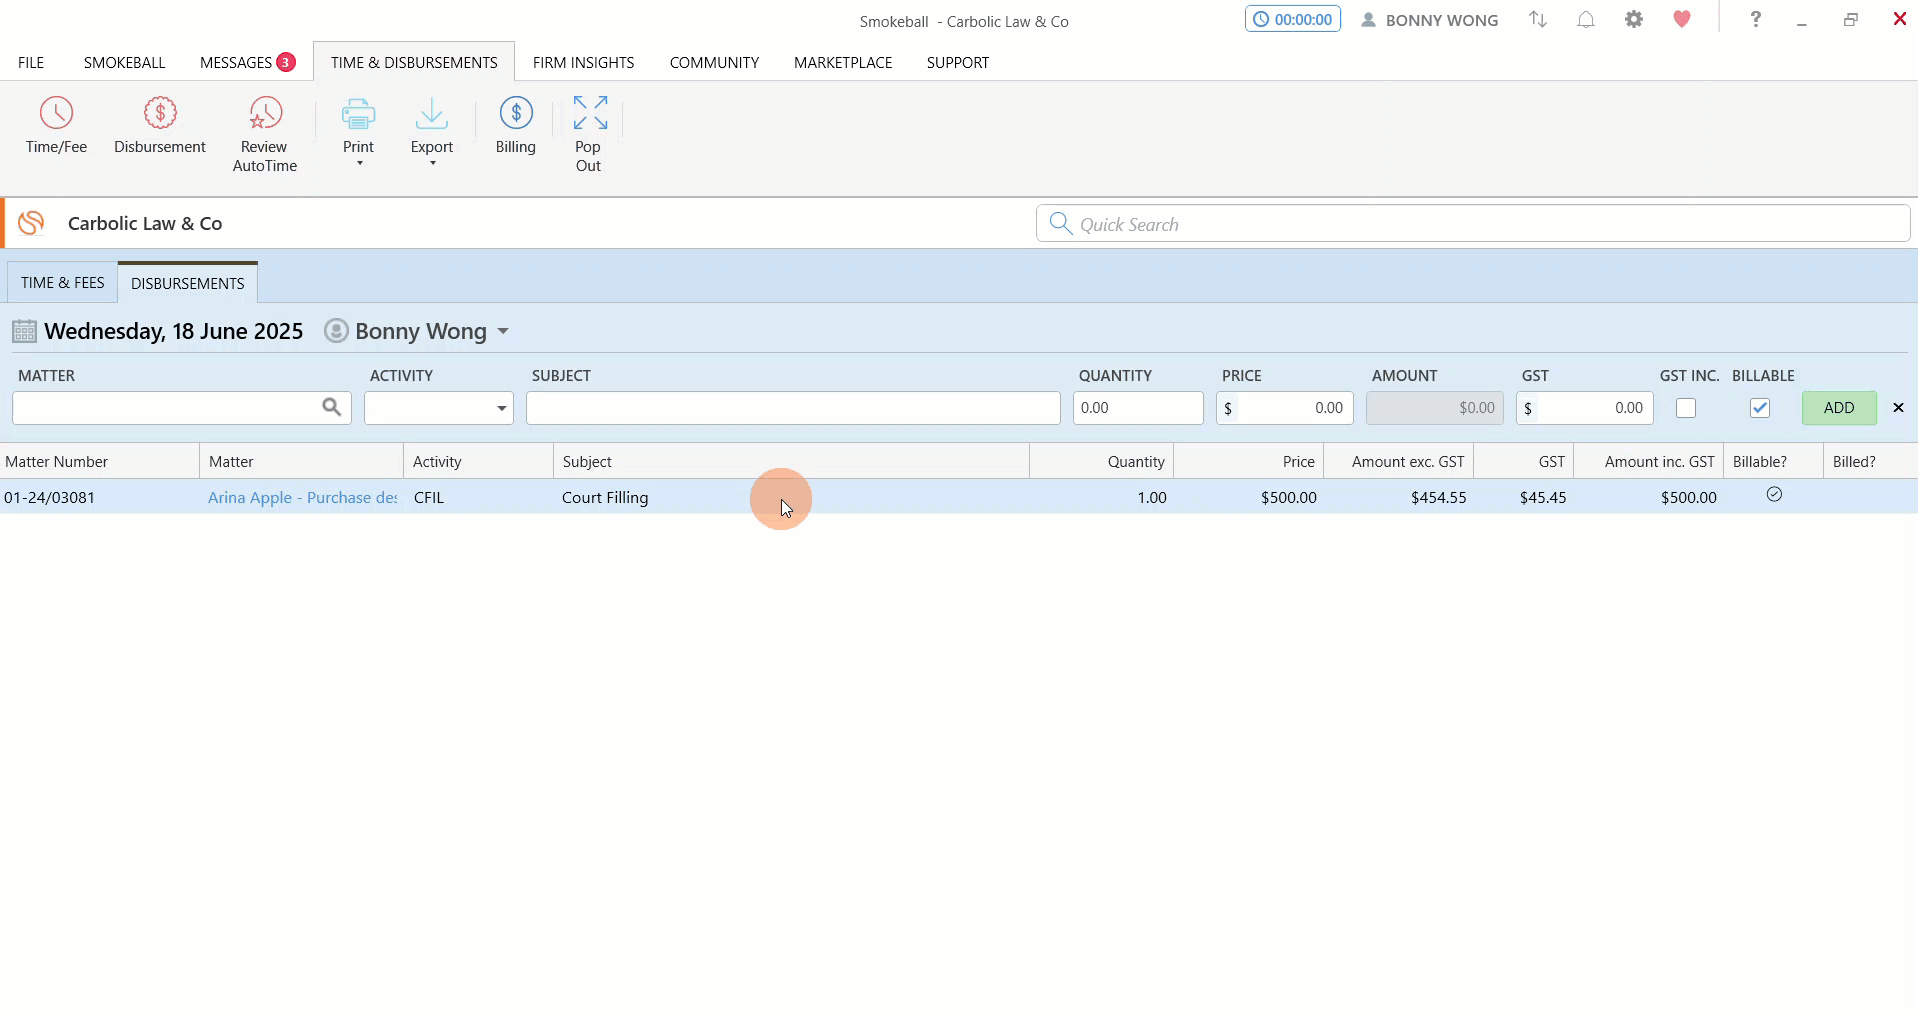The height and width of the screenshot is (1020, 1918).
Task: Sort by Amount inc. GST column header
Action: point(1649,461)
